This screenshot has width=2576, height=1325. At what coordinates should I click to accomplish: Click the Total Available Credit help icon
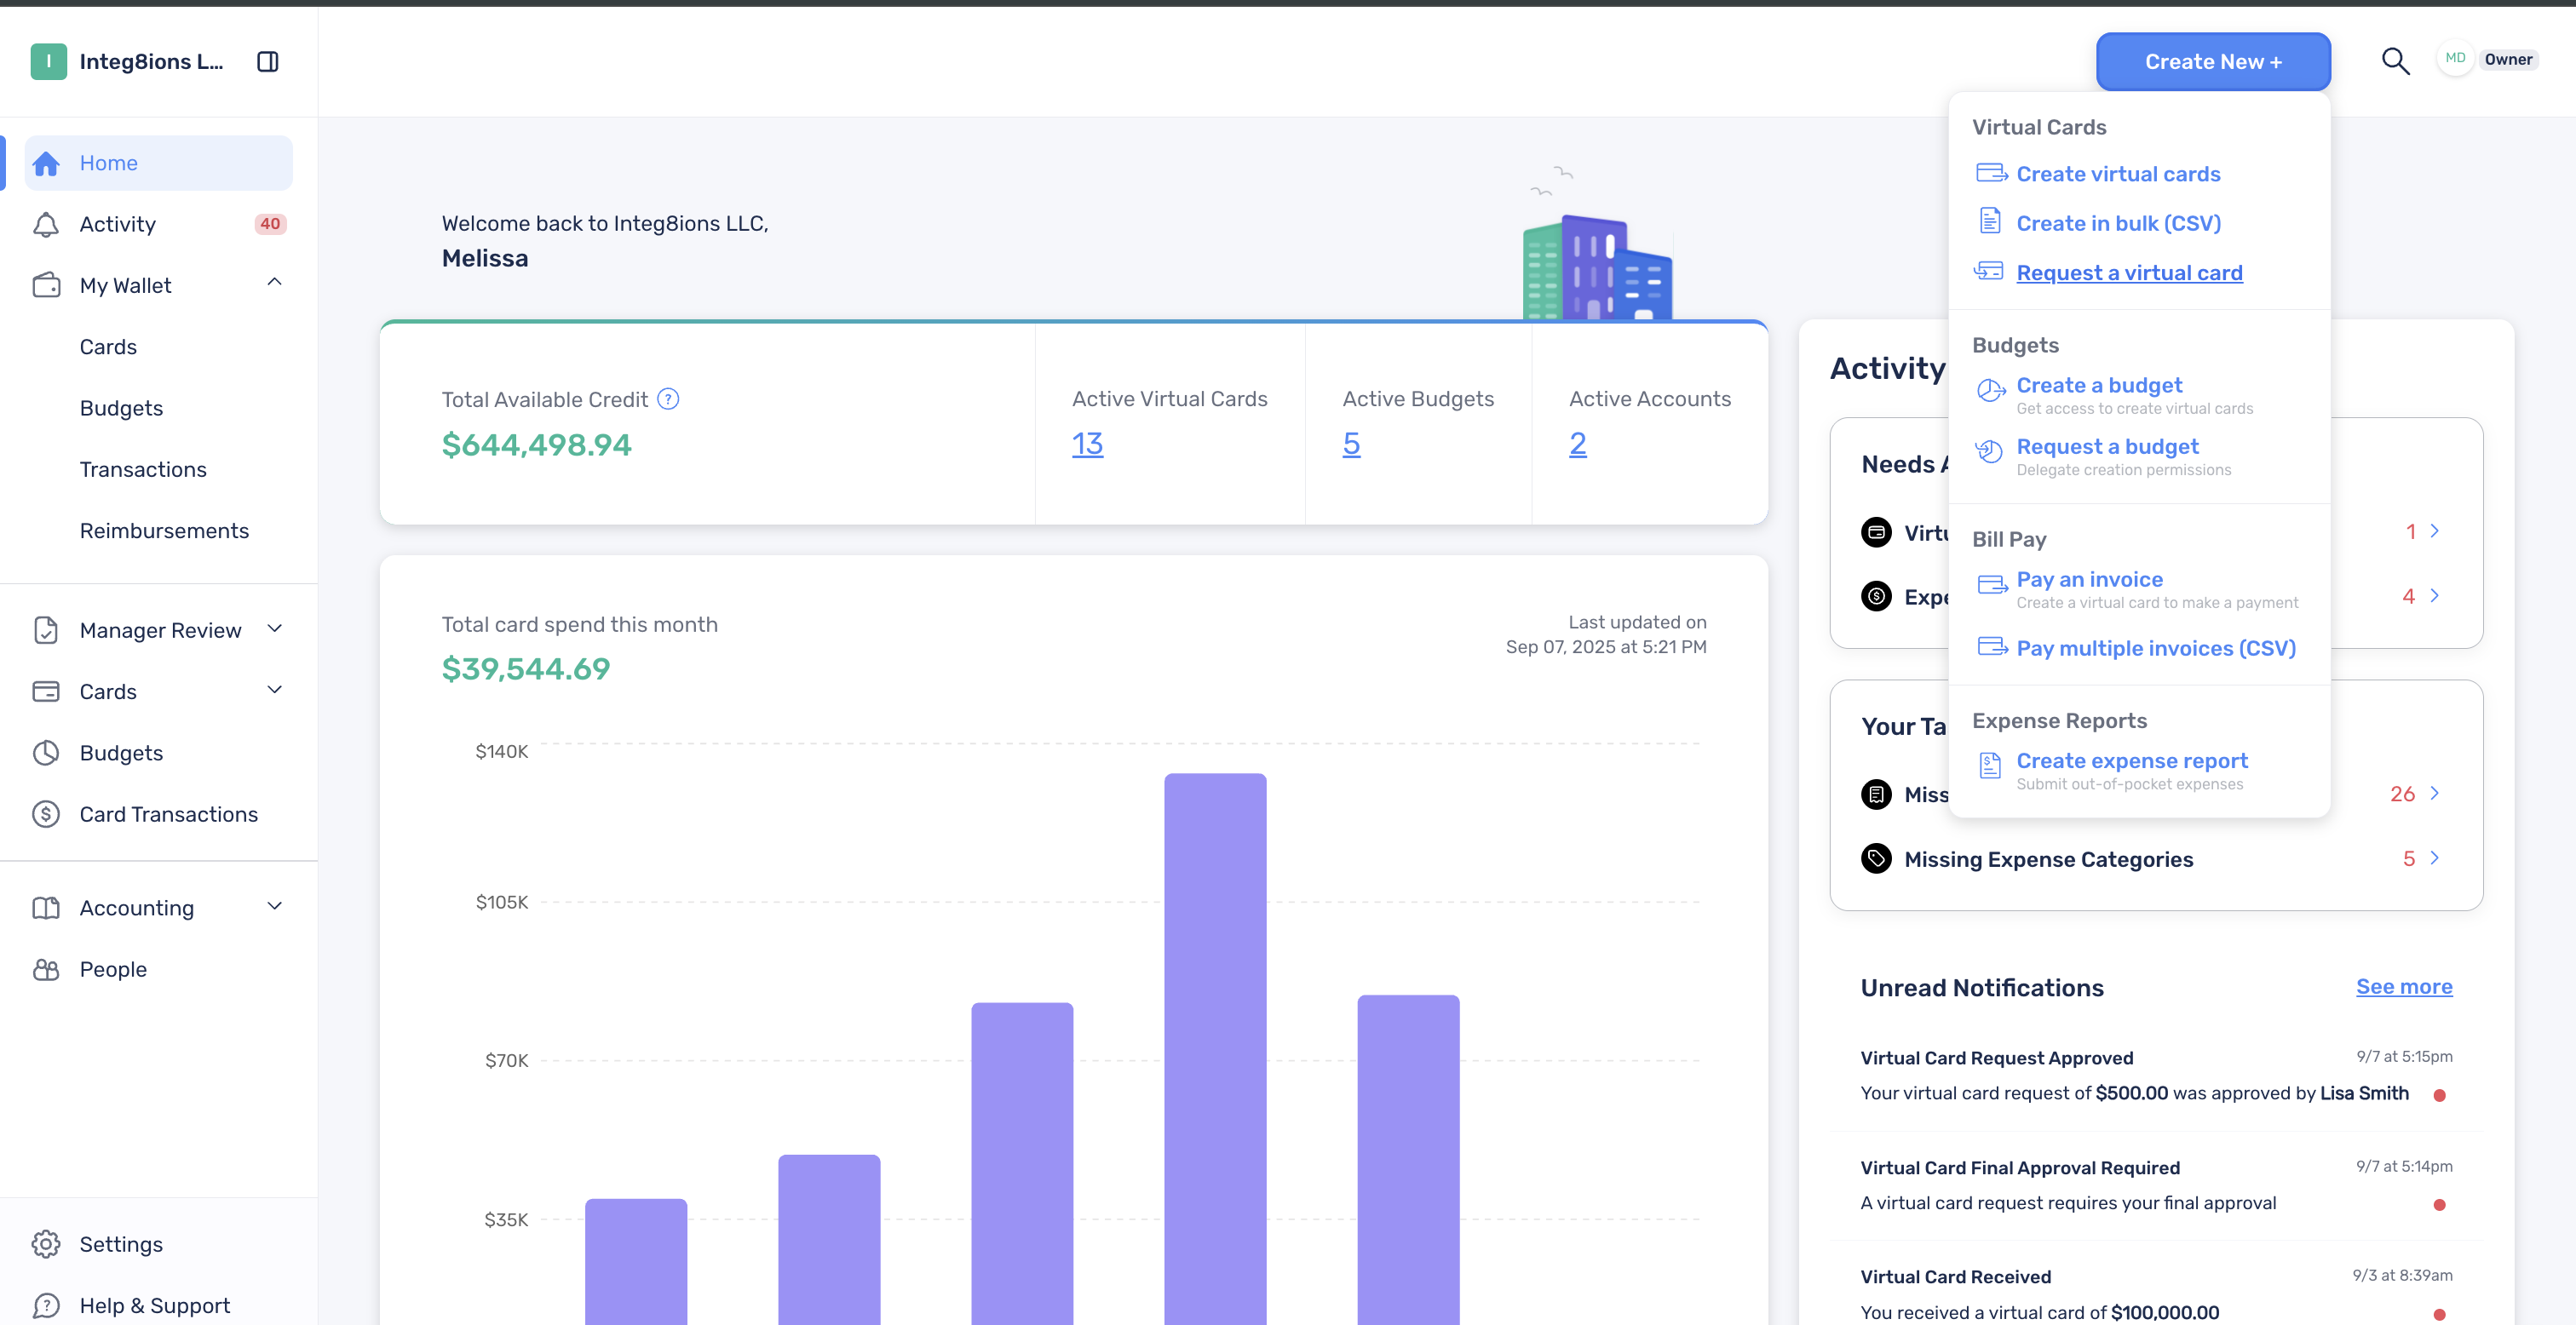click(668, 399)
